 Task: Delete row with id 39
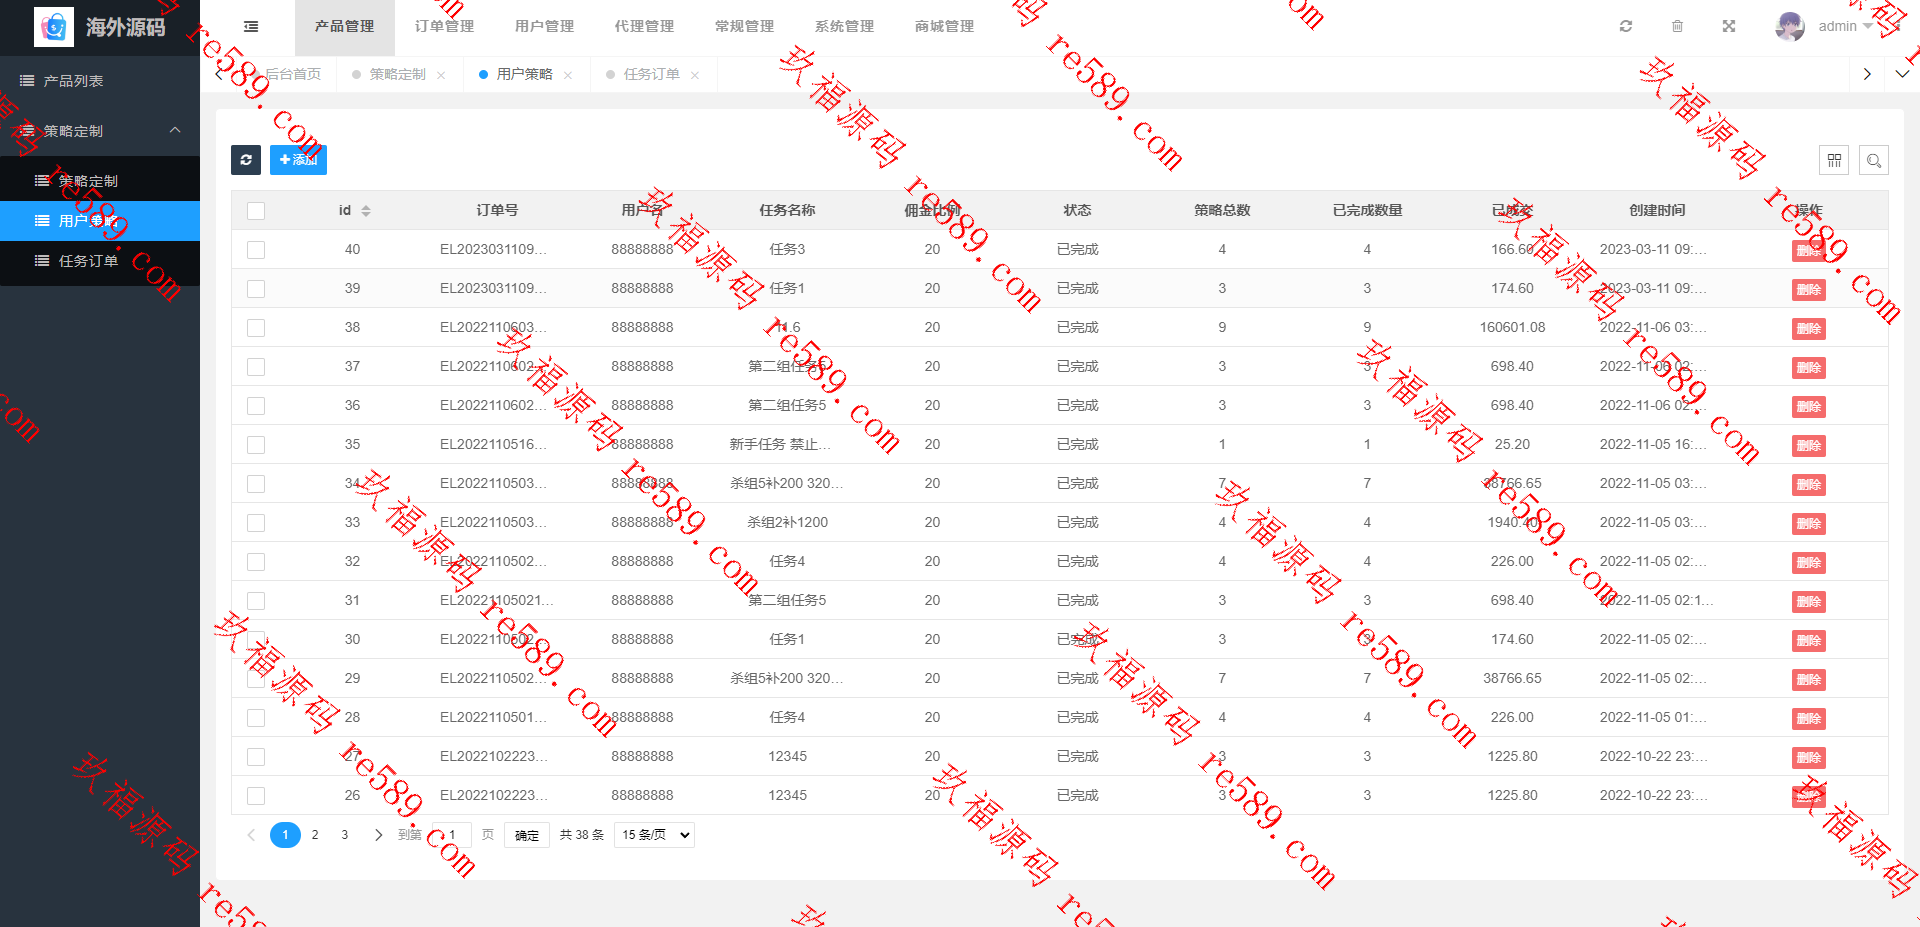tap(1808, 290)
